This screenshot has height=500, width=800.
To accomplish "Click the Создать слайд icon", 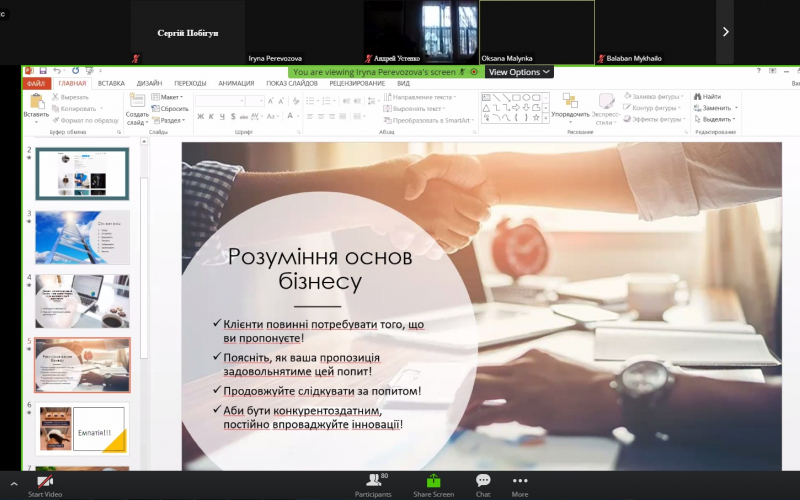I will [x=137, y=101].
